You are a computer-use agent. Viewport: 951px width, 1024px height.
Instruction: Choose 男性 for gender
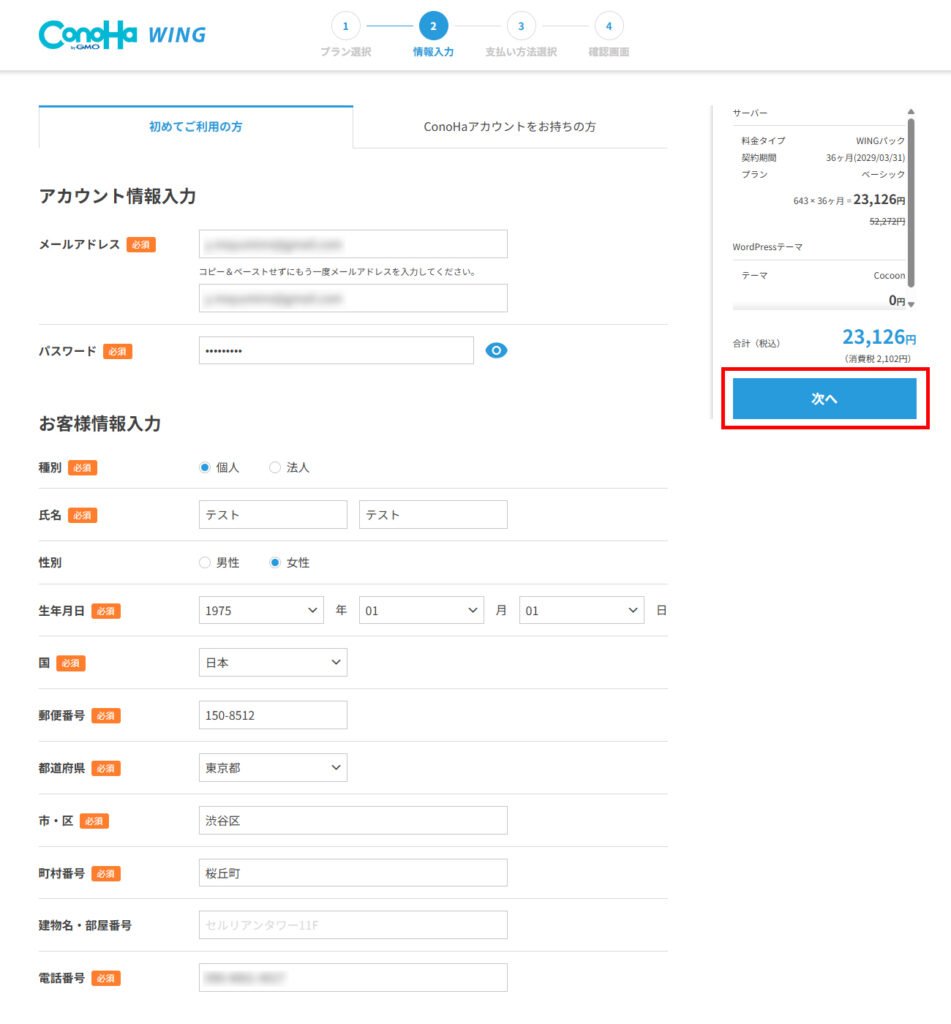coord(205,563)
